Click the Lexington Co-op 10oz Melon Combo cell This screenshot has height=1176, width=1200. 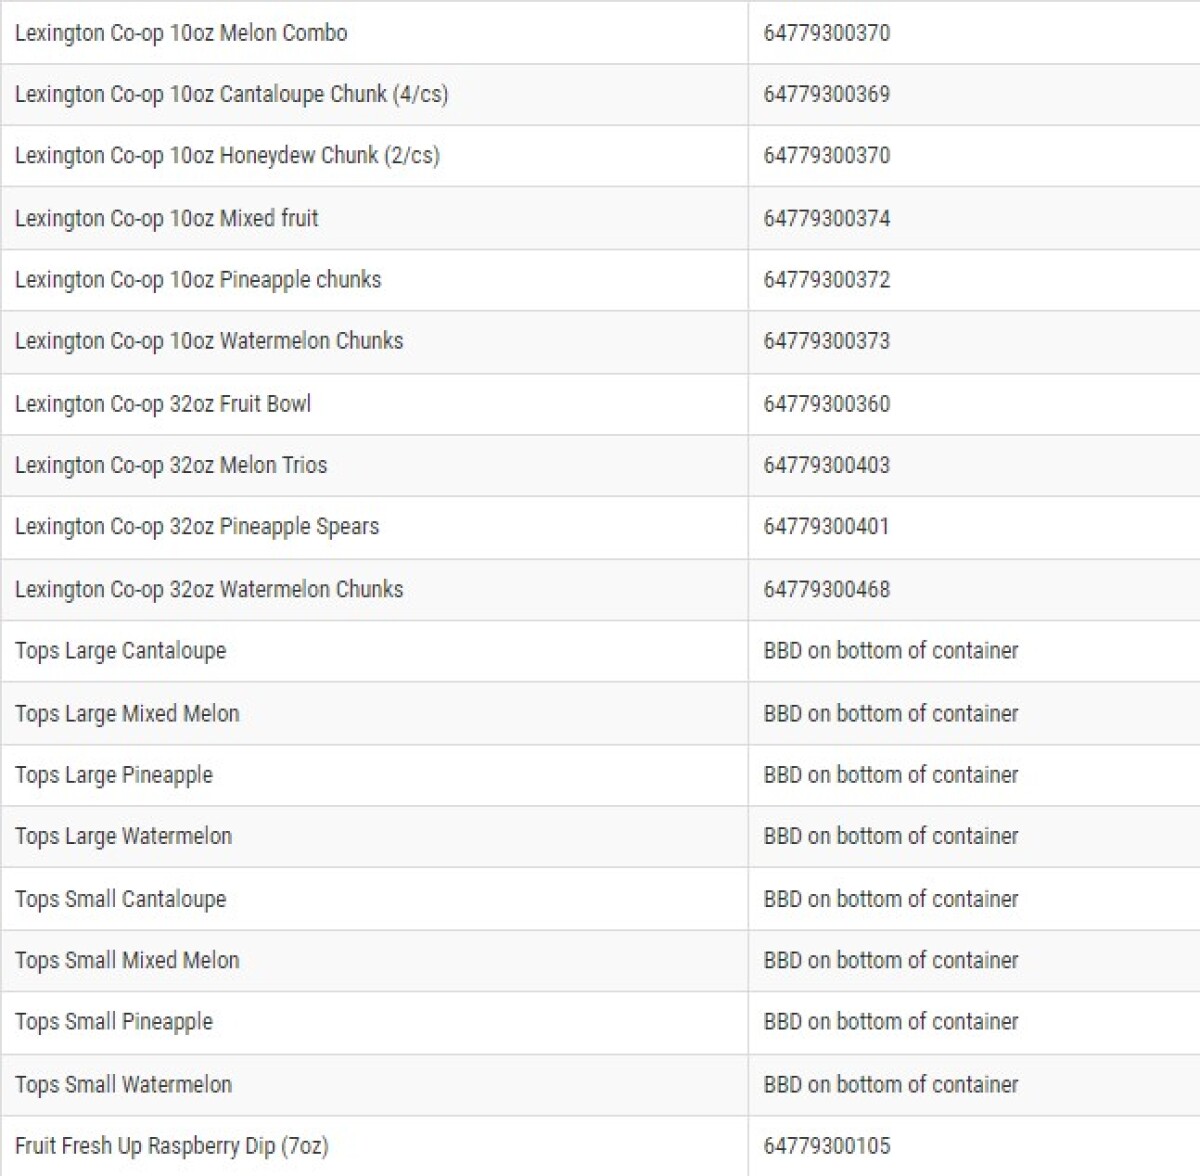[181, 33]
